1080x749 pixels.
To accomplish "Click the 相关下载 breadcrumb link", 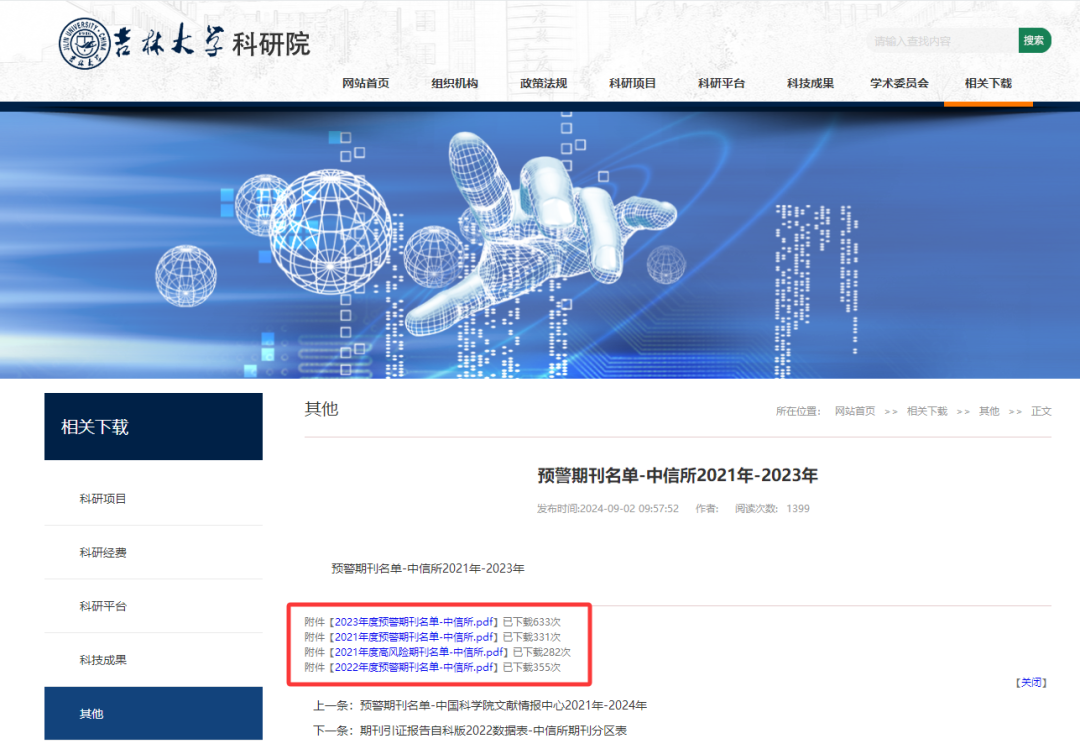I will pyautogui.click(x=927, y=411).
